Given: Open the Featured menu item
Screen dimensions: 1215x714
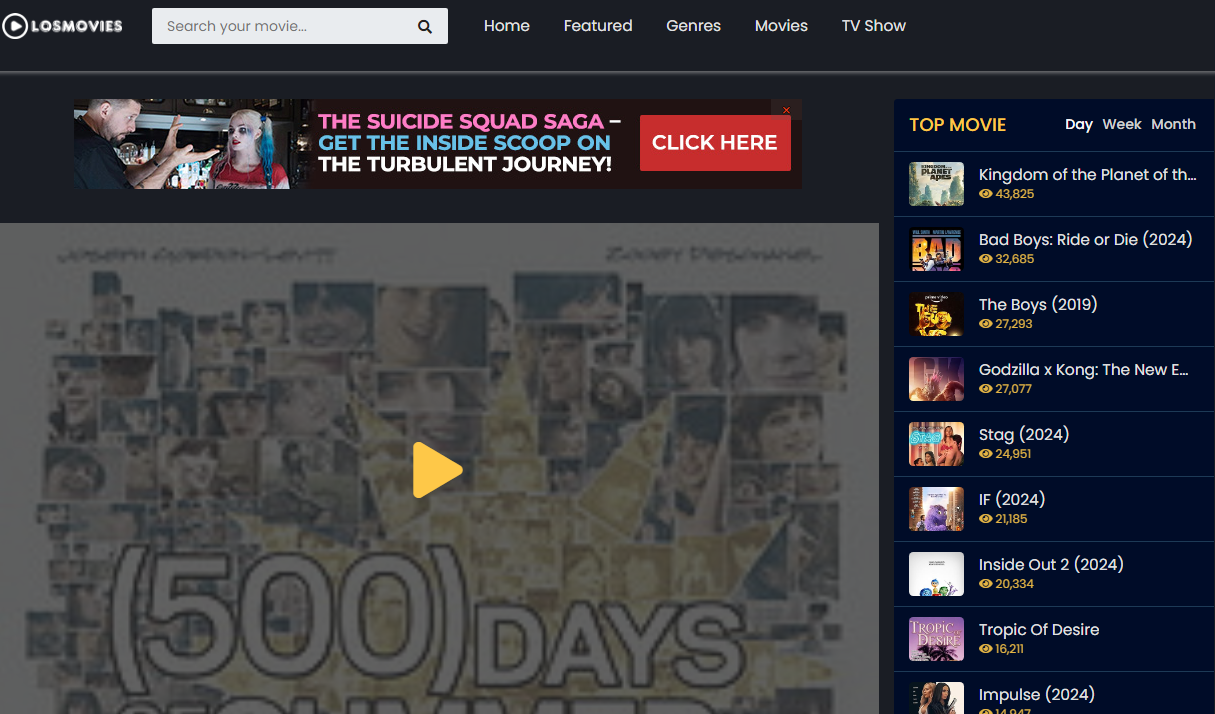Looking at the screenshot, I should (598, 26).
